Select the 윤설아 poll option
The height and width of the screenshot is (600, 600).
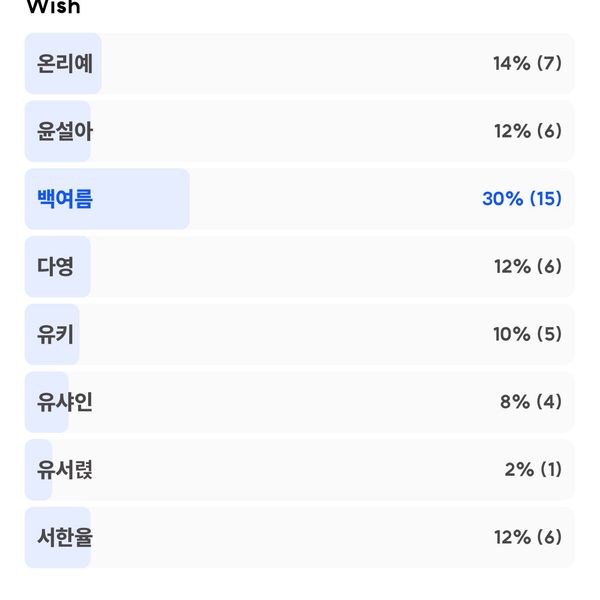[300, 131]
